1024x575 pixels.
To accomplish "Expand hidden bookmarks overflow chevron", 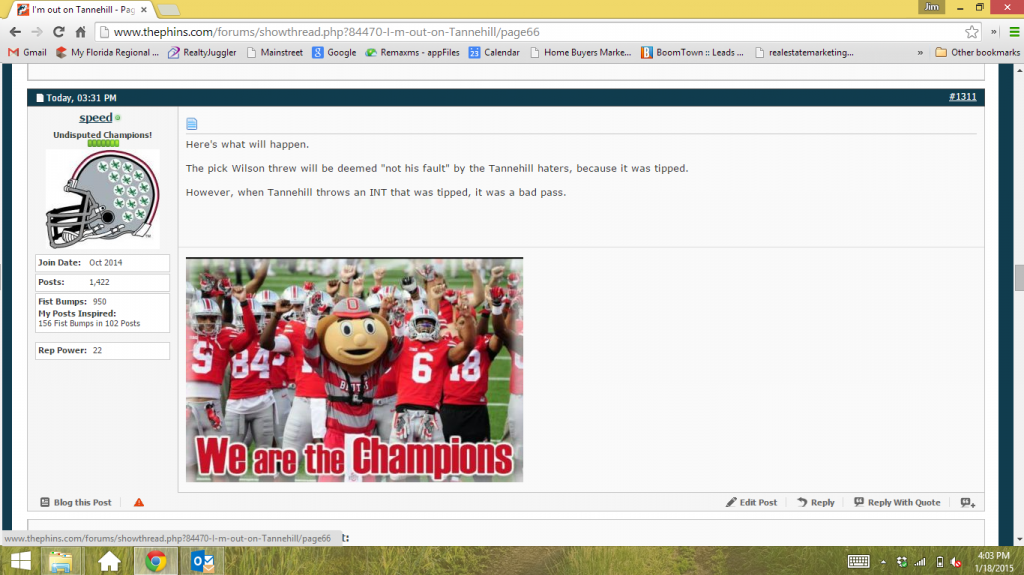I will coord(920,52).
